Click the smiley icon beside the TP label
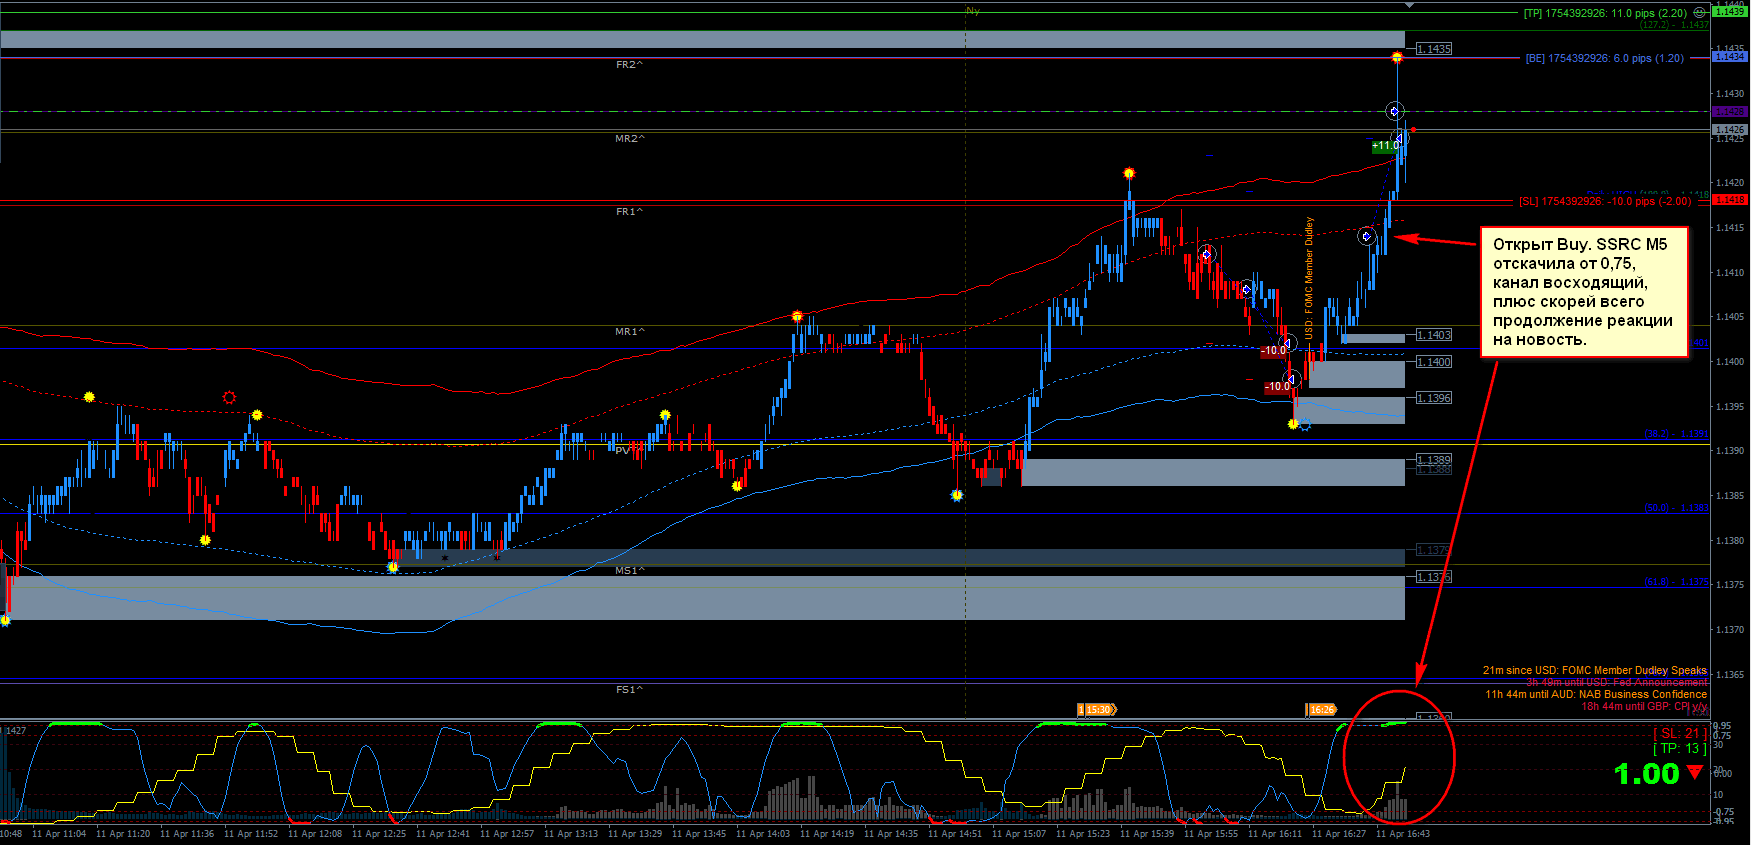Viewport: 1752px width, 845px height. click(x=1699, y=13)
